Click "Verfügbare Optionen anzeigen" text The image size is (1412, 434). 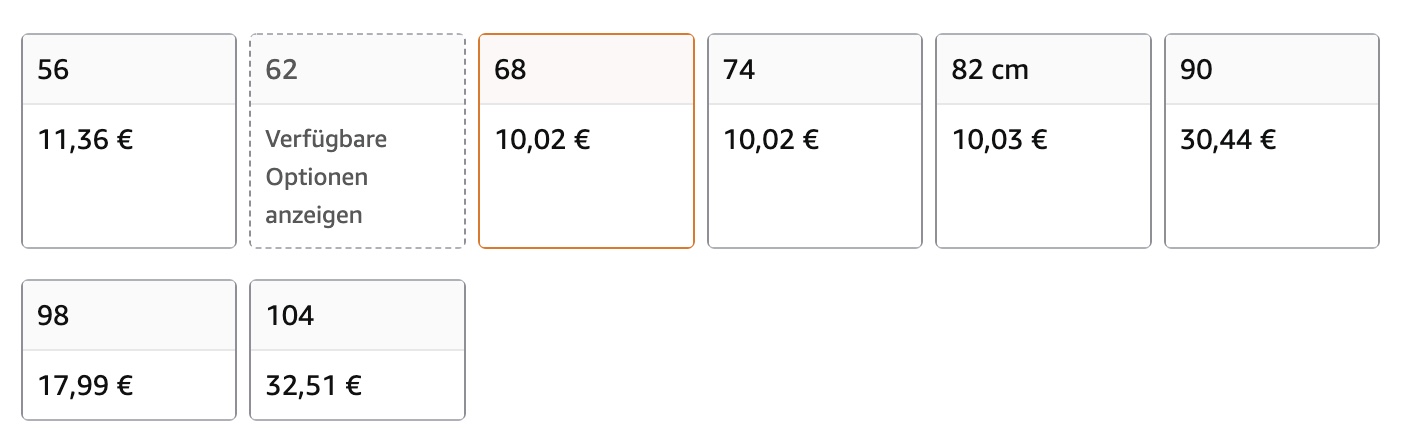tap(326, 177)
